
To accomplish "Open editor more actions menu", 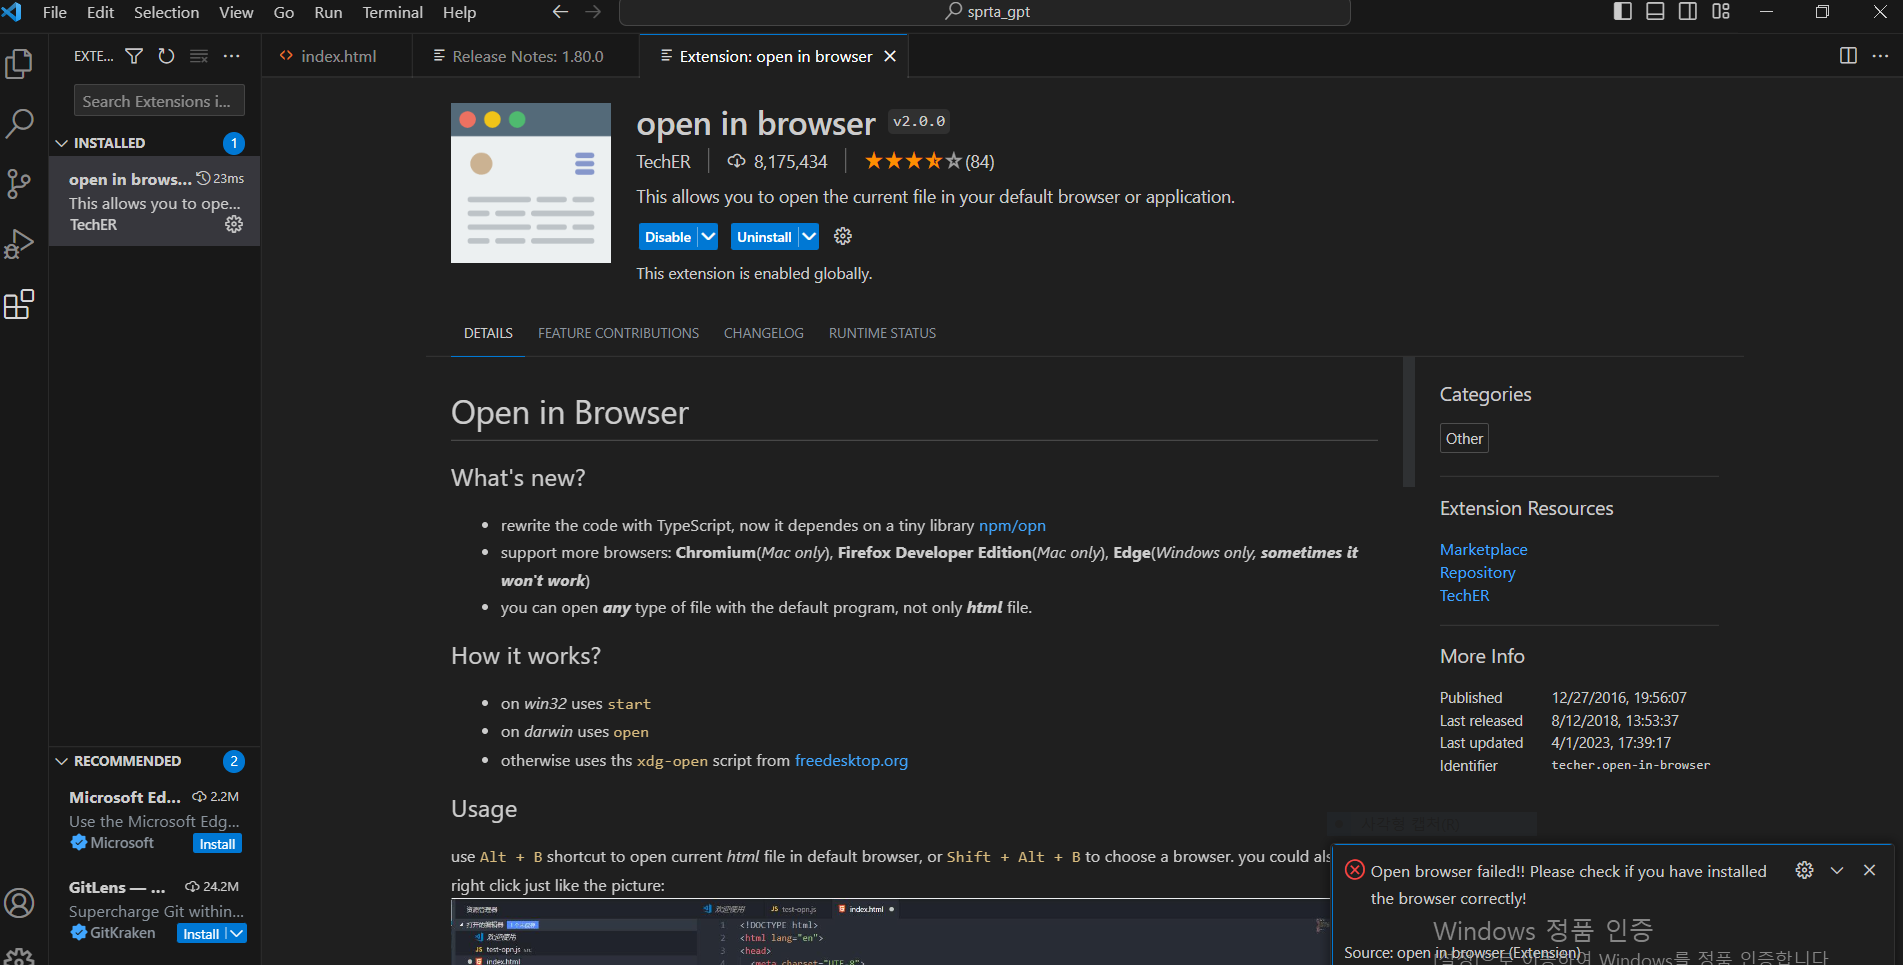I will pos(1880,56).
